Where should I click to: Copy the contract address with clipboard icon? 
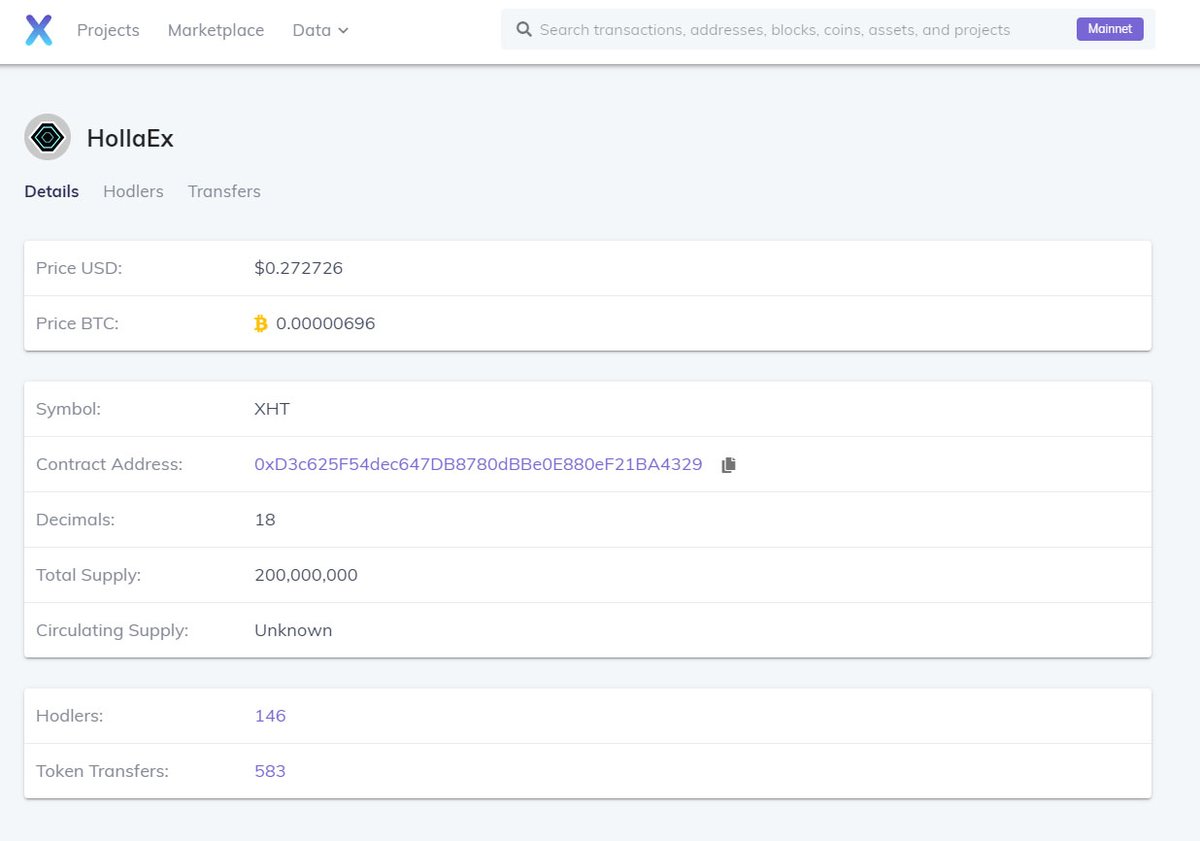pyautogui.click(x=728, y=464)
